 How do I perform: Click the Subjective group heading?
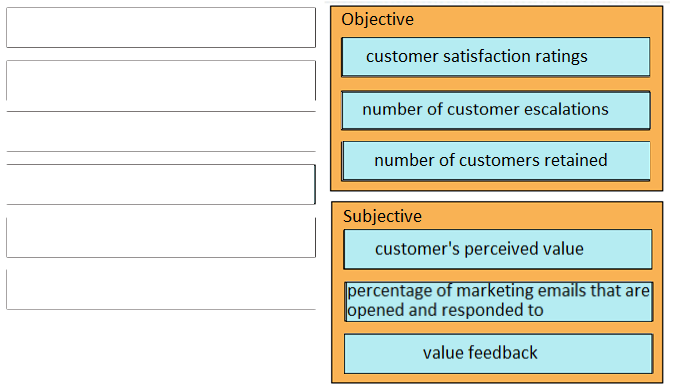[382, 216]
